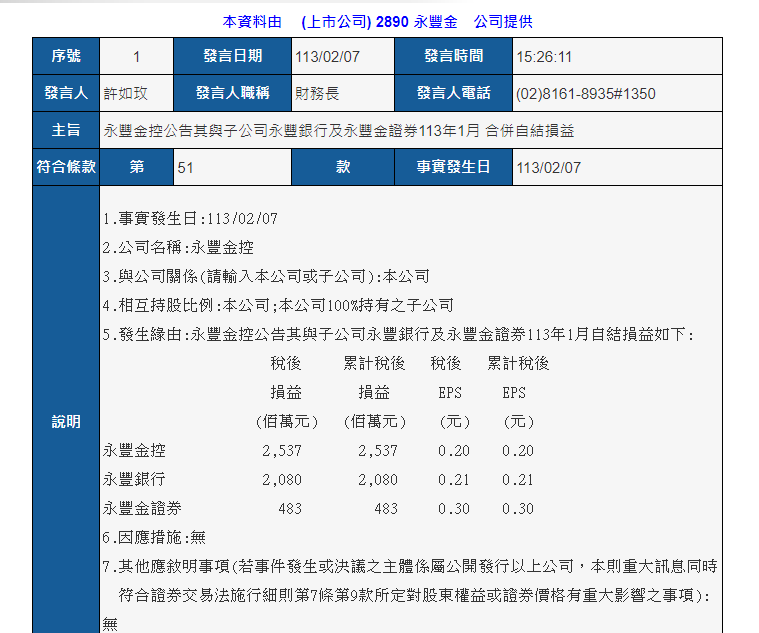Click 永豐金控 稅後EPS value 0.20
The width and height of the screenshot is (759, 633).
[454, 451]
